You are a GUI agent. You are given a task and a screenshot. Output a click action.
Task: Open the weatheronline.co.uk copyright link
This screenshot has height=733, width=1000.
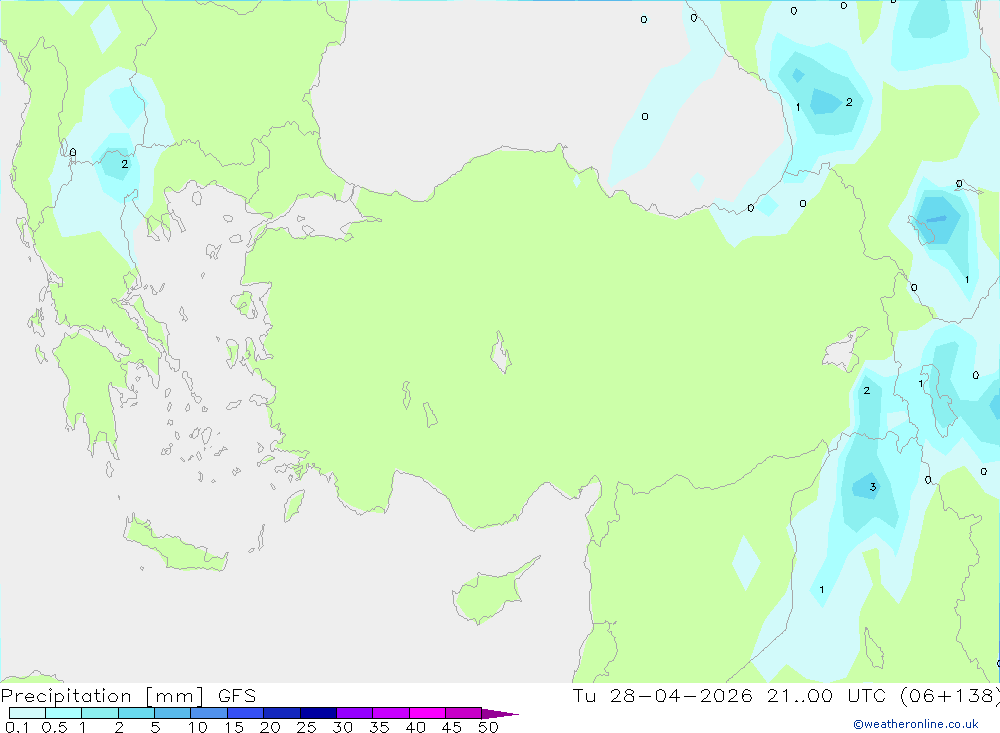pos(916,724)
